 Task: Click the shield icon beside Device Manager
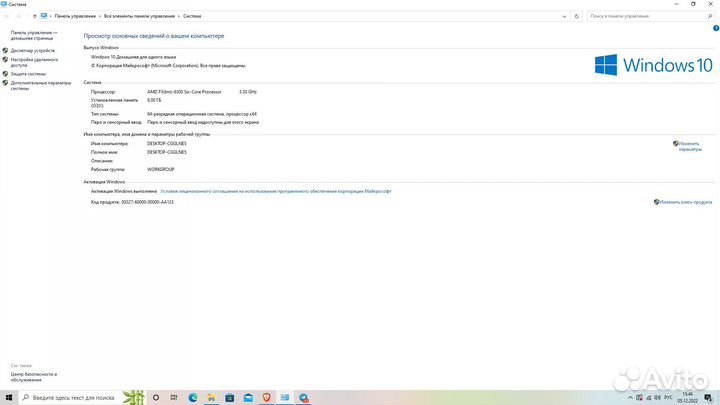click(5, 51)
